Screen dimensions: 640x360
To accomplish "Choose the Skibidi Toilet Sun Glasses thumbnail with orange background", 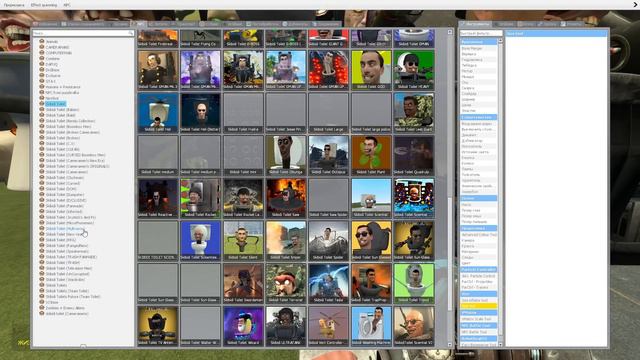I will click(x=371, y=241).
